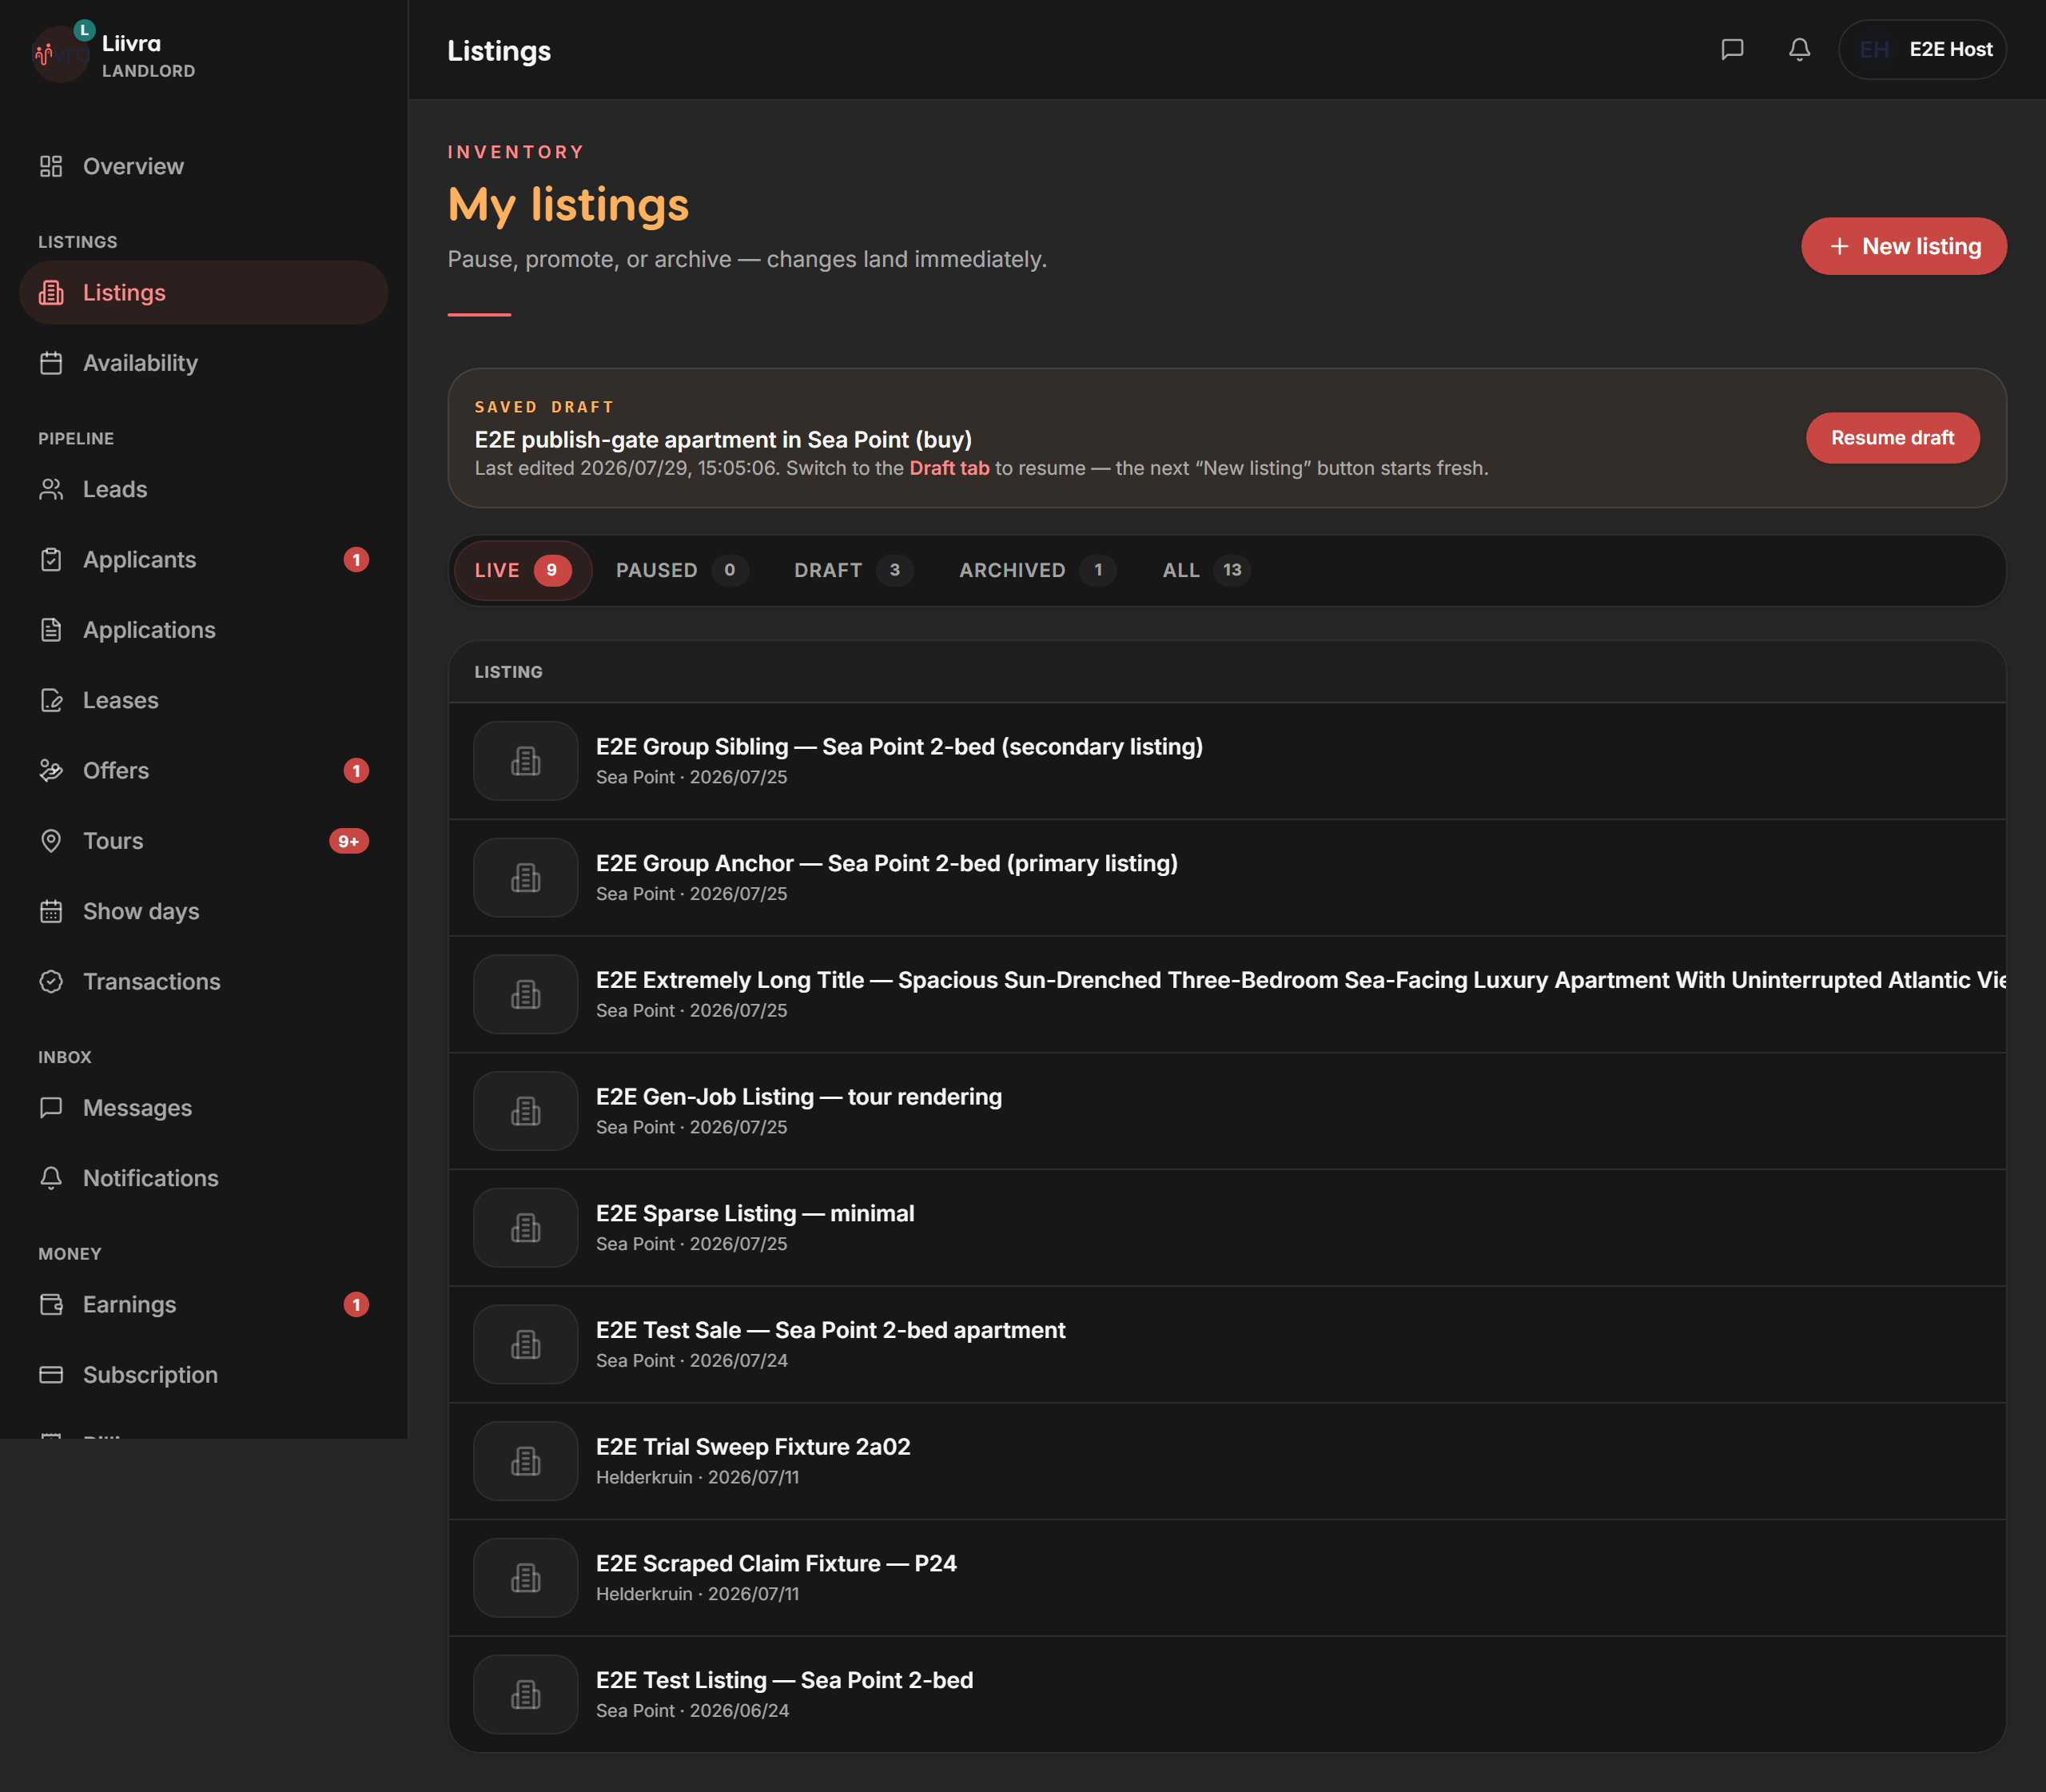Select 'E2E Gen-Job Listing — tour rendering' title
The height and width of the screenshot is (1792, 2046).
click(x=799, y=1097)
